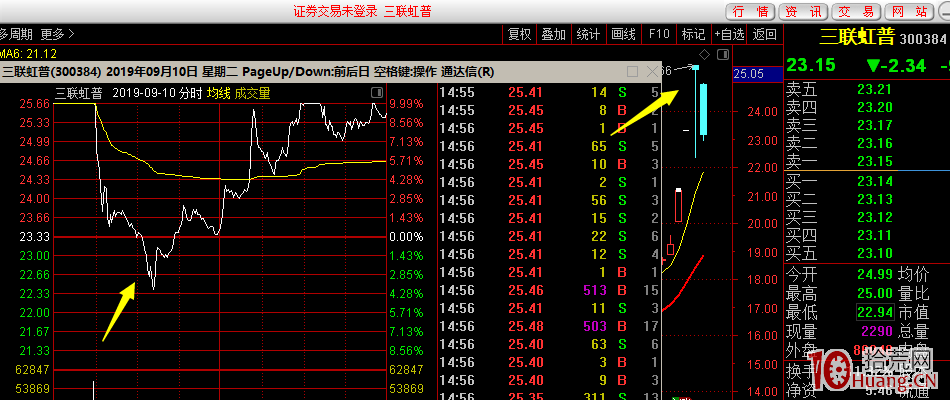Select the 卖五 ask row at 23.21
Viewport: 950px width, 400px height.
[866, 90]
